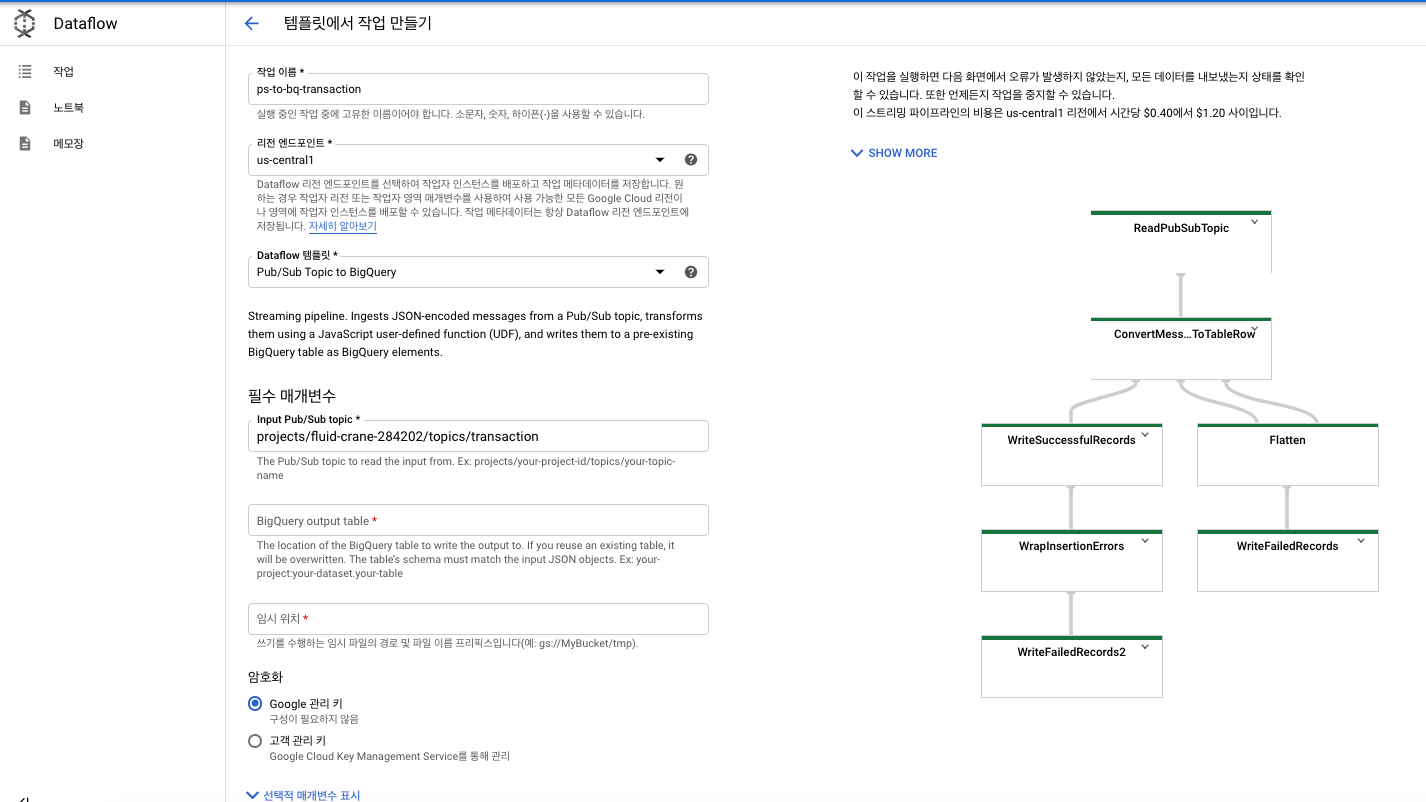Click the 임시 위치 input field
This screenshot has height=802, width=1426.
478,619
